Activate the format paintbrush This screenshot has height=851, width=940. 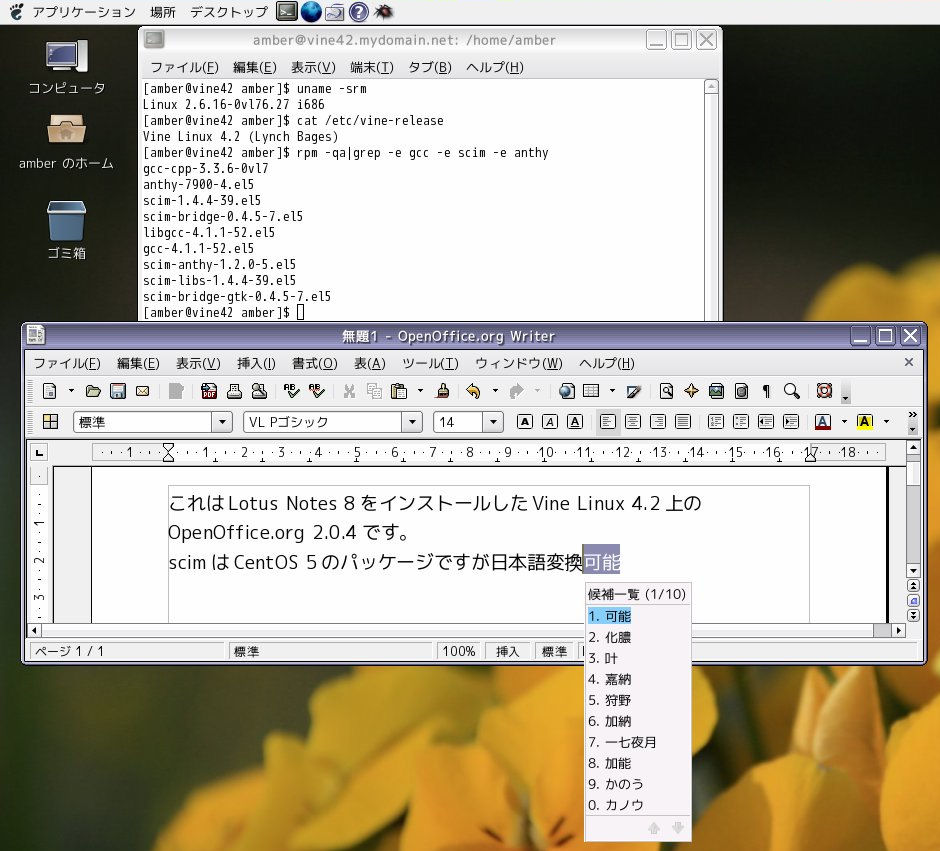(x=444, y=391)
